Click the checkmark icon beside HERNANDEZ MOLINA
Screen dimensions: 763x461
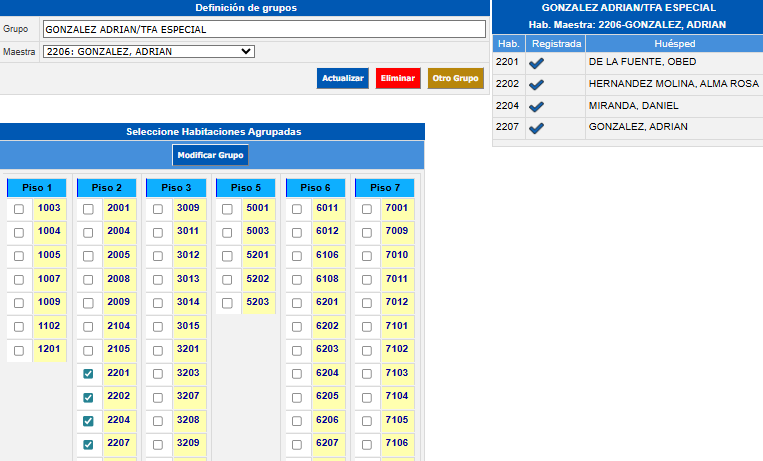537,84
